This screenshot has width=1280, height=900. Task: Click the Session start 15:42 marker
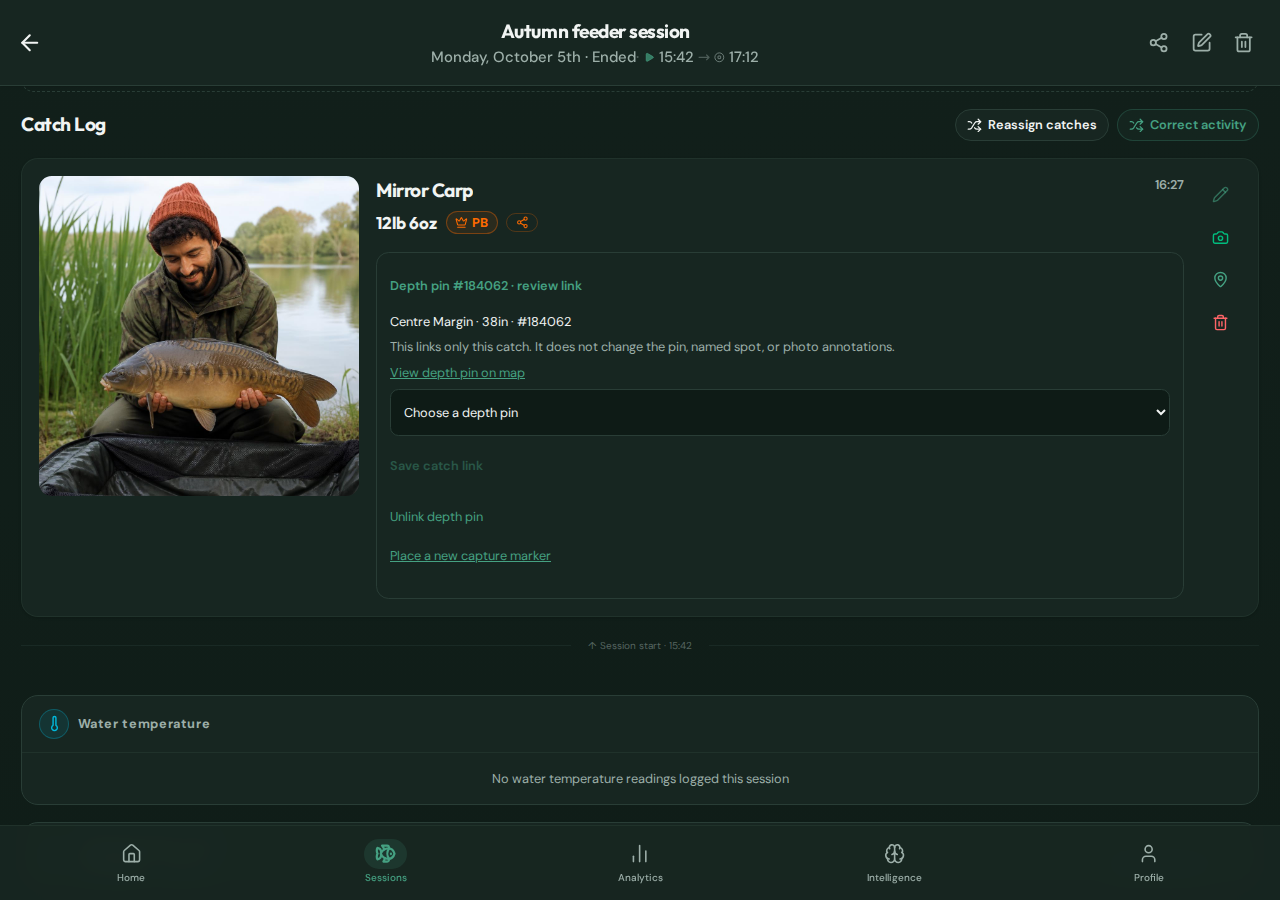[640, 646]
